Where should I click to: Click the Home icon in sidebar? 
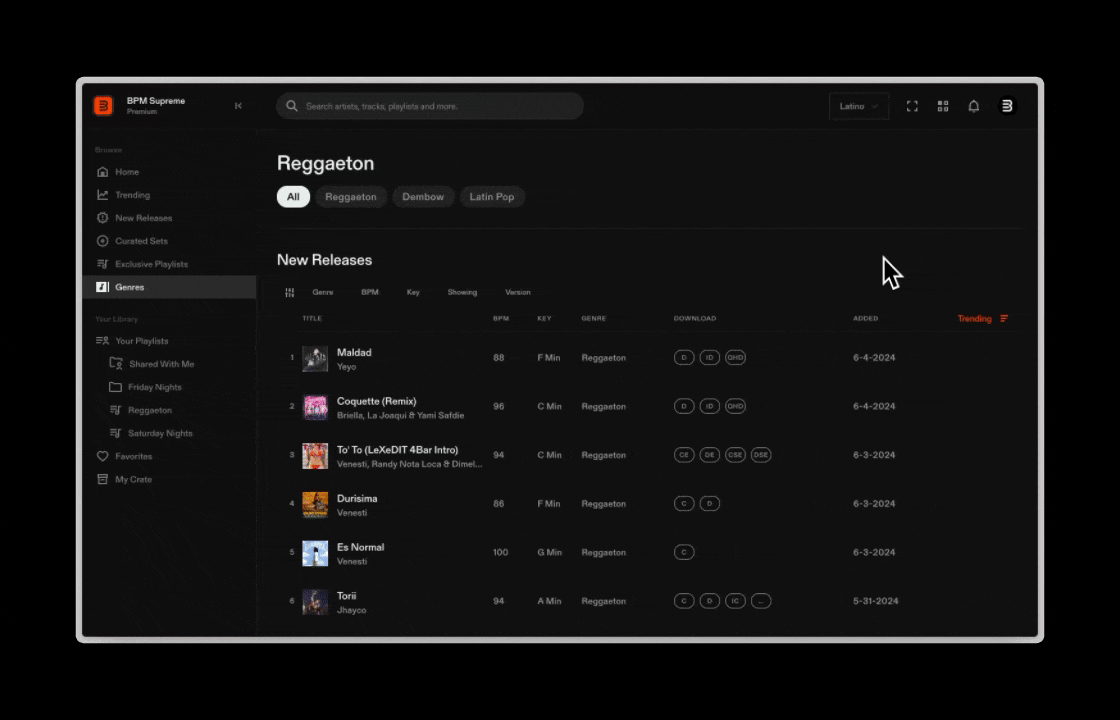102,171
